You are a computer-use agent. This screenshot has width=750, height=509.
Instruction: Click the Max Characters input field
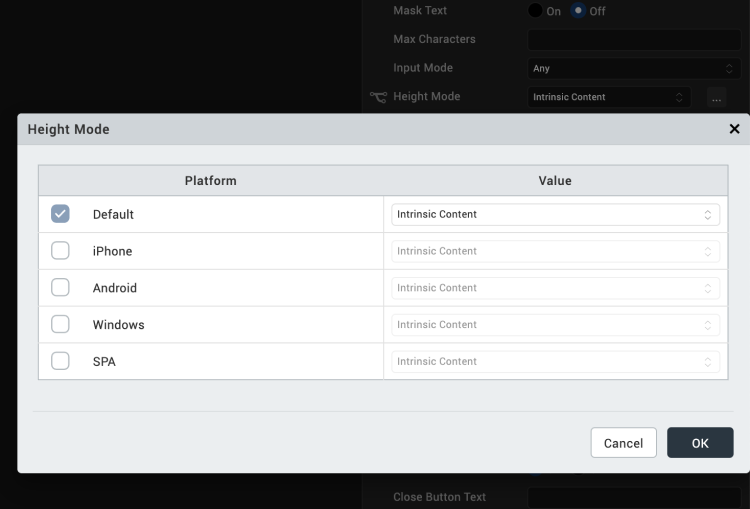[634, 40]
